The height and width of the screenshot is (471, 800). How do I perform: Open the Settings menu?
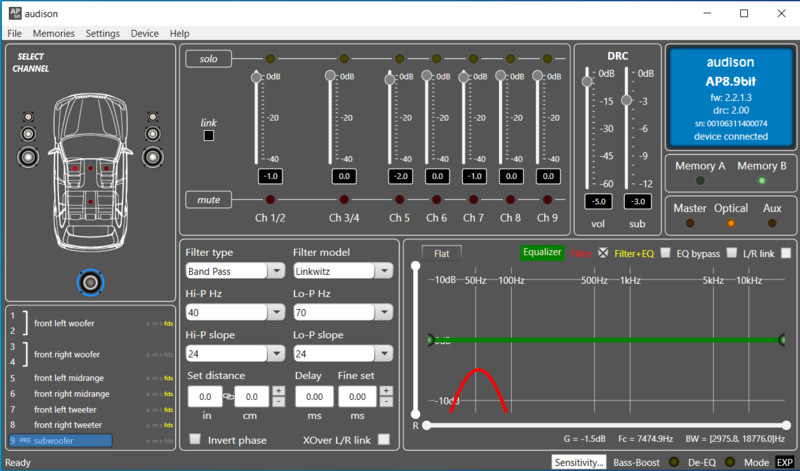pyautogui.click(x=103, y=33)
